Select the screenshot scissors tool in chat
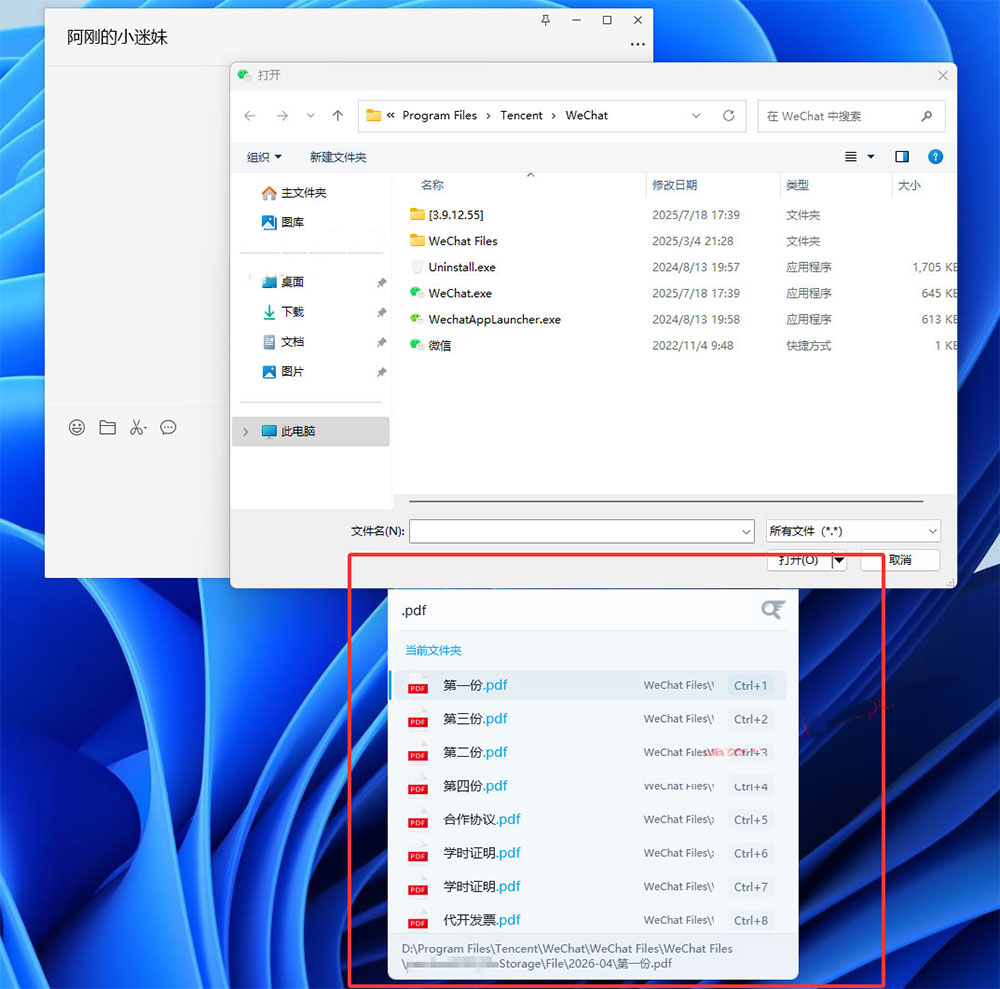 coord(138,427)
